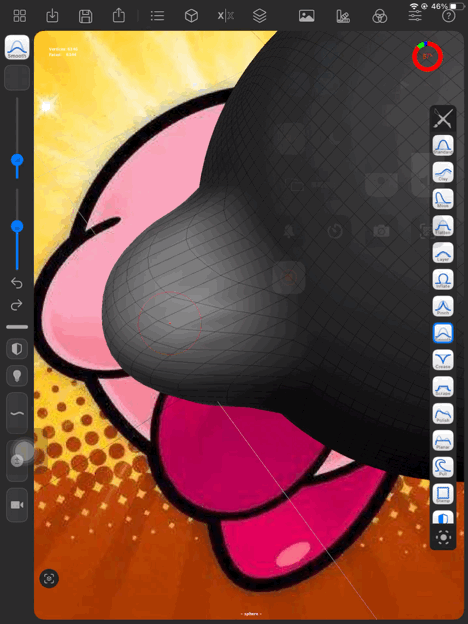Viewport: 468px width, 624px height.
Task: Select the Crease tool
Action: (443, 360)
